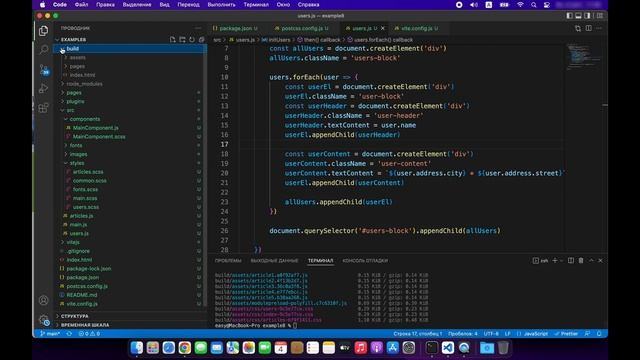Open Spotlight search in menu bar
The image size is (640, 360).
click(533, 5)
